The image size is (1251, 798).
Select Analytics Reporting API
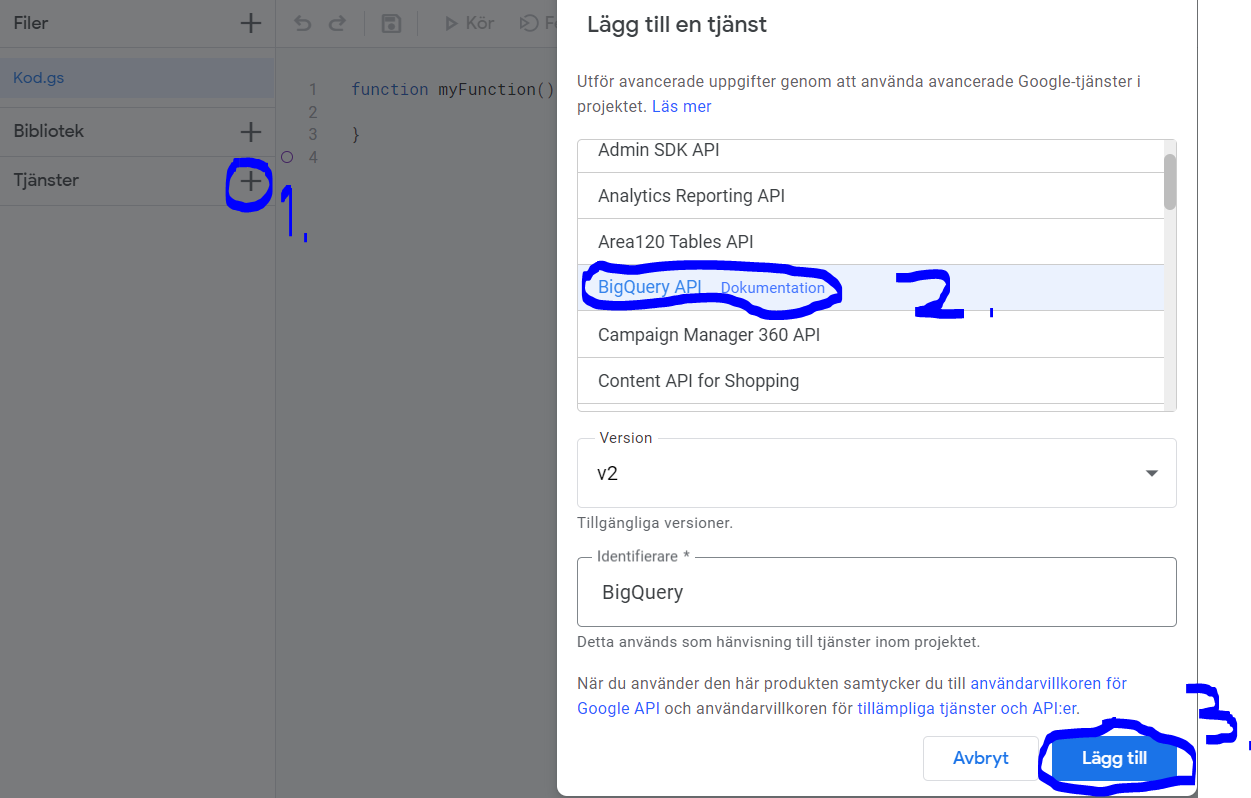[871, 196]
